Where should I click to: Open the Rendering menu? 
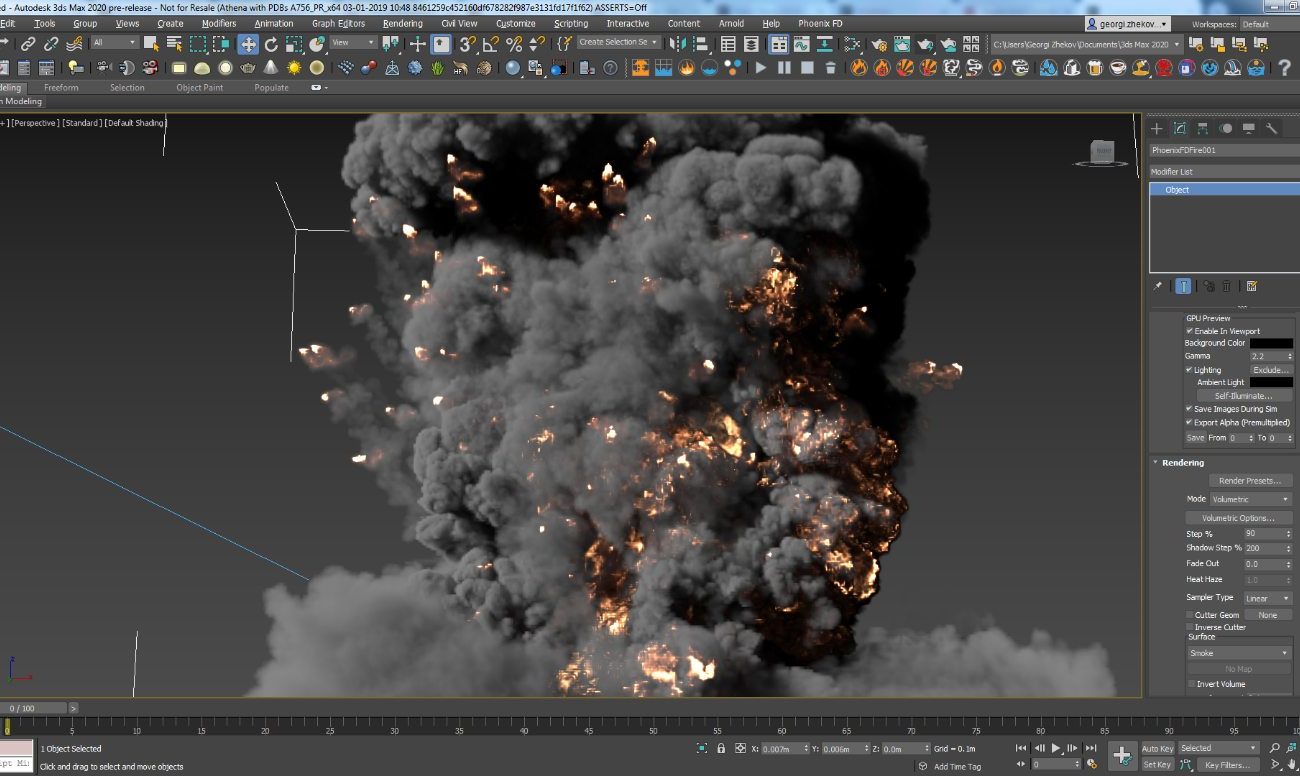[x=402, y=23]
